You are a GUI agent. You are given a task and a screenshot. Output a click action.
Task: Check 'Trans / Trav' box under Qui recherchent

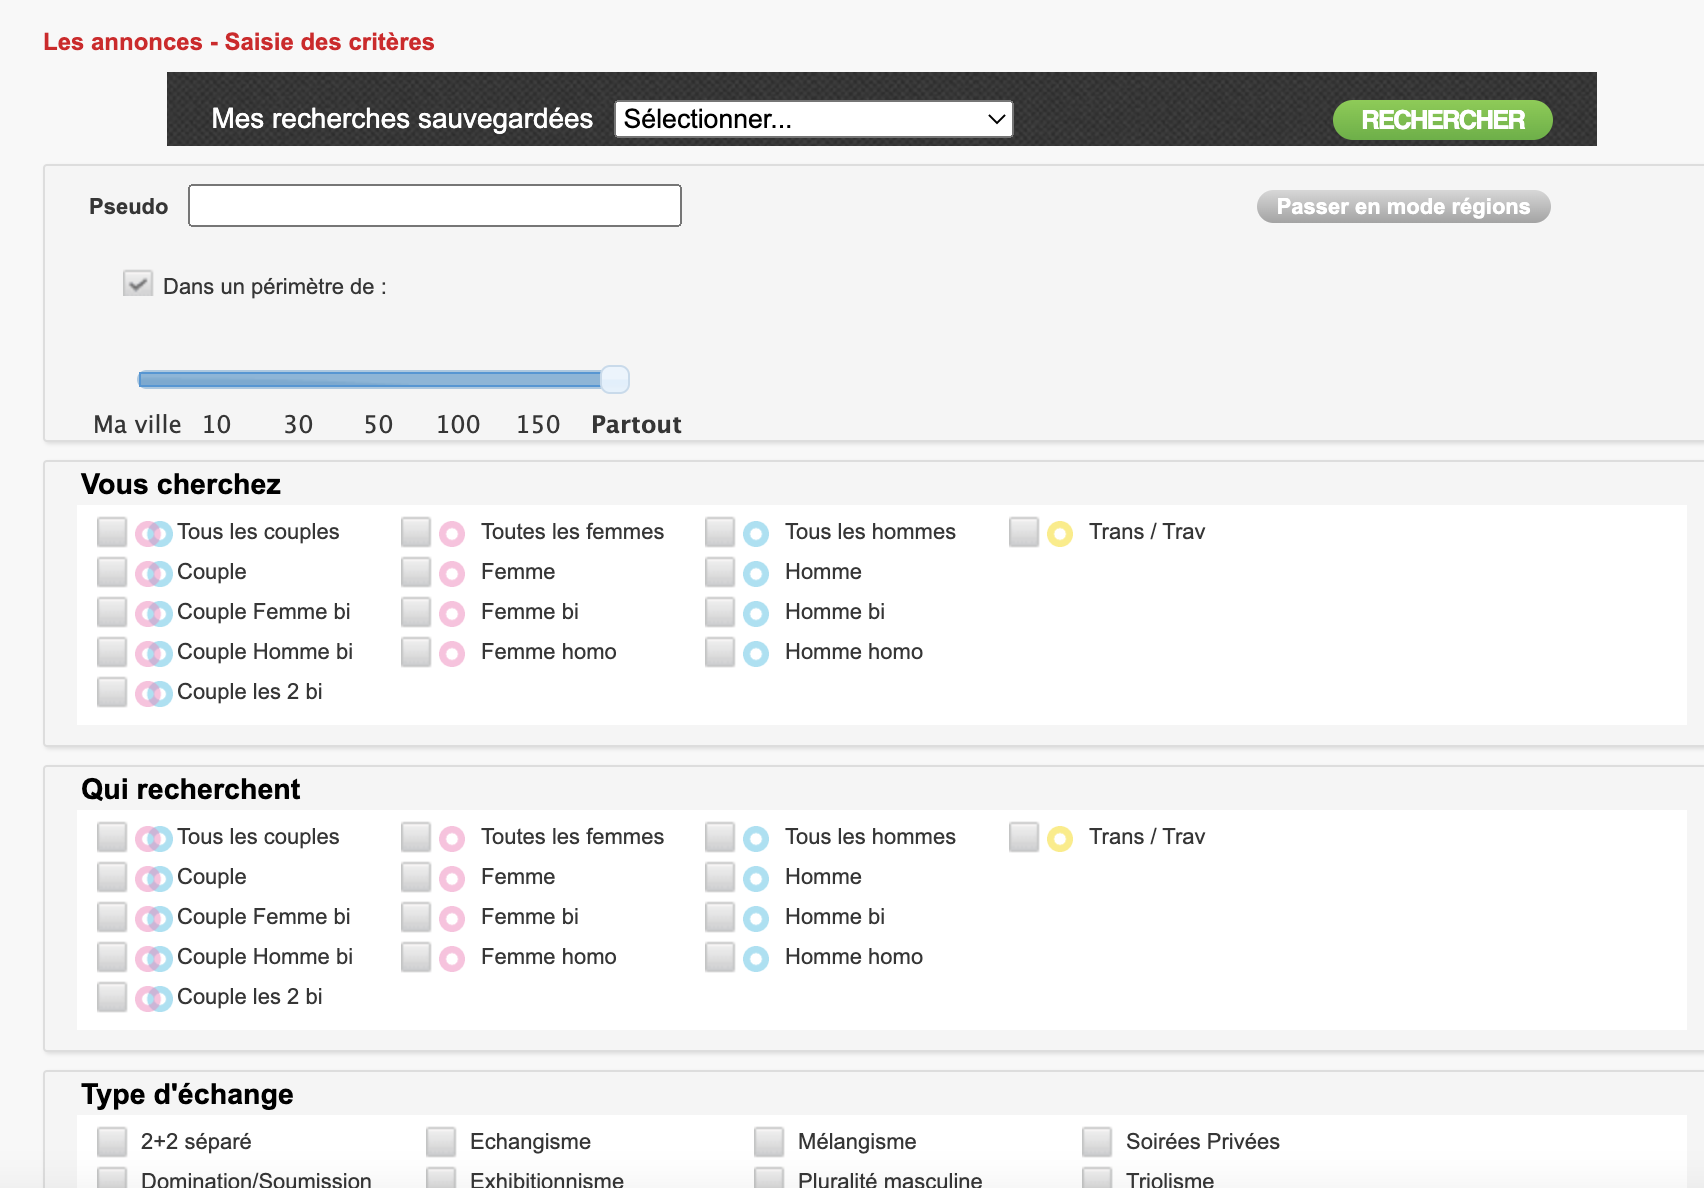click(x=1024, y=837)
